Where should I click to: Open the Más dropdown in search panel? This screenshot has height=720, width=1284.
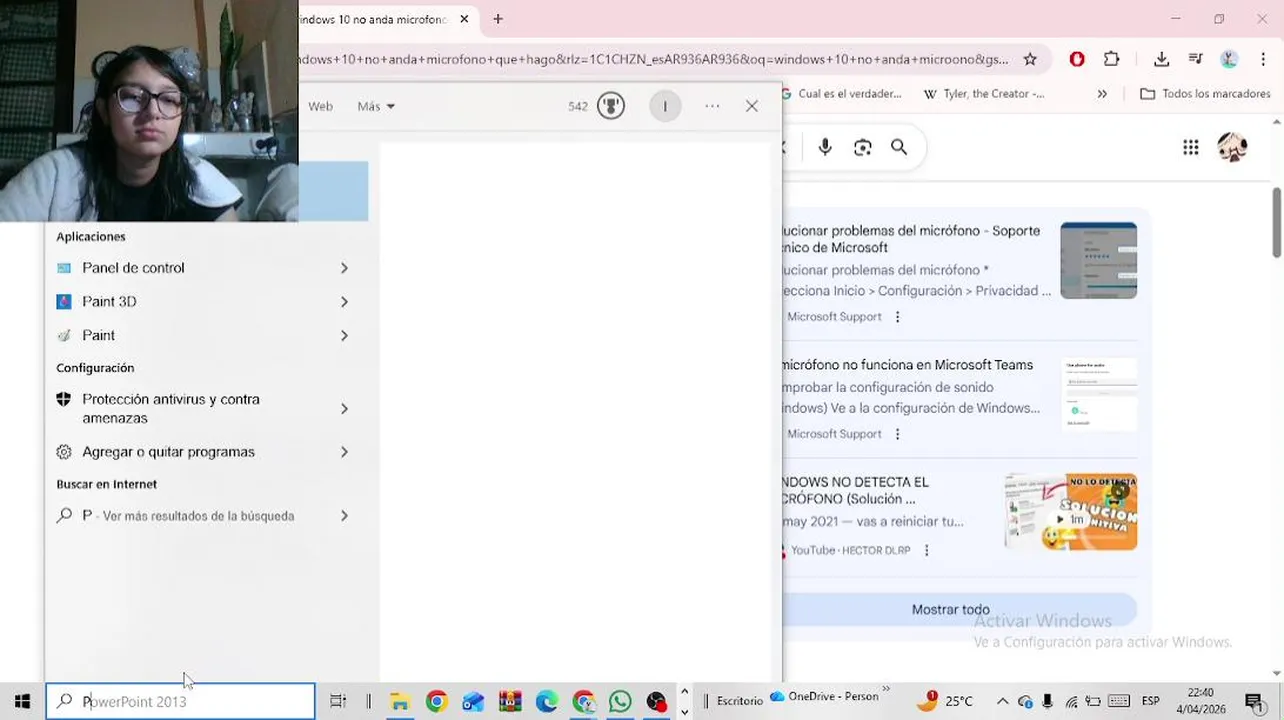tap(376, 106)
